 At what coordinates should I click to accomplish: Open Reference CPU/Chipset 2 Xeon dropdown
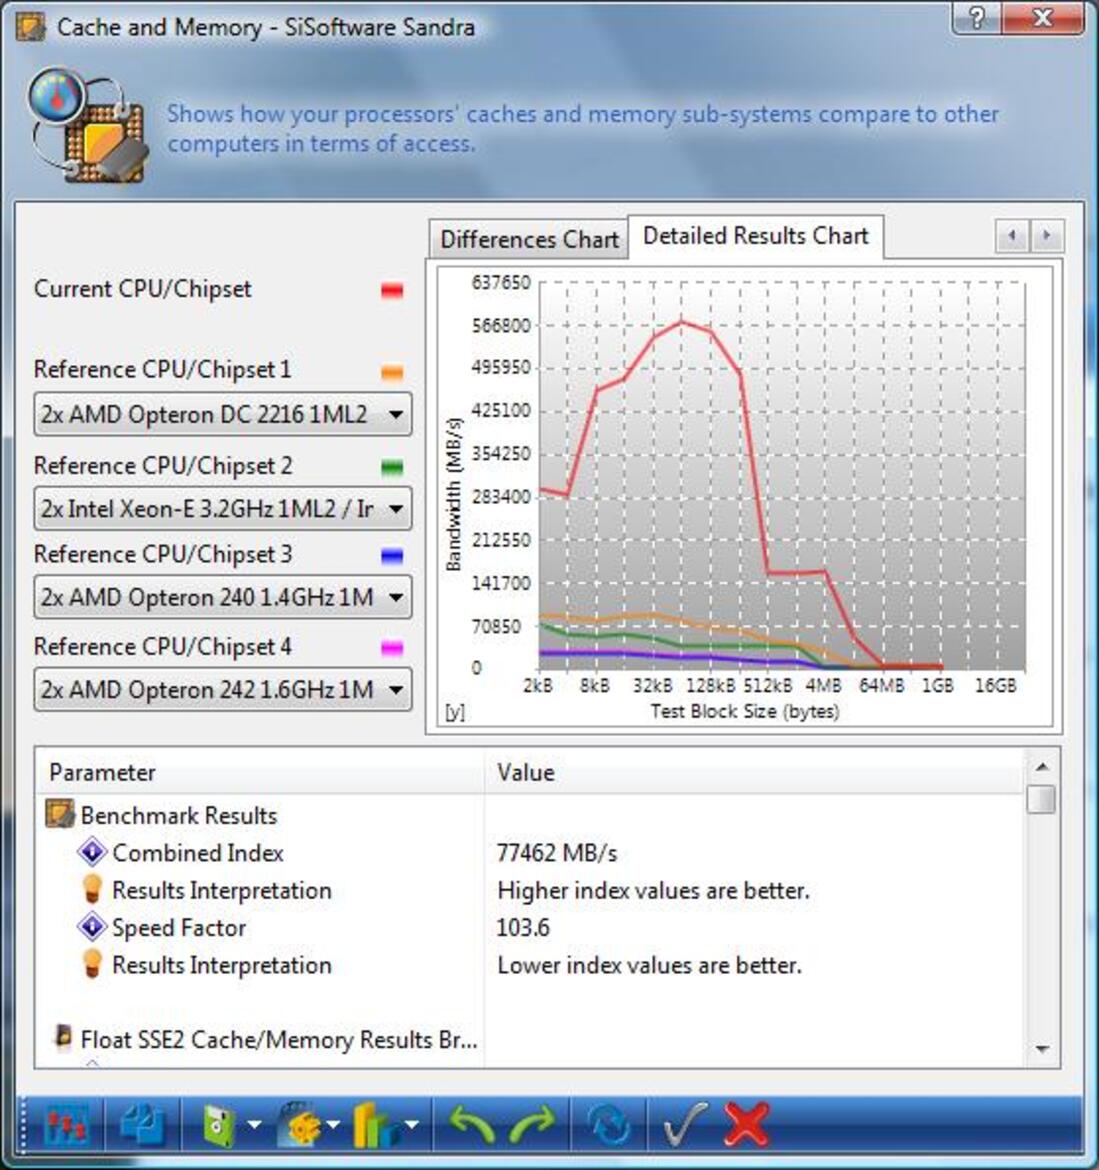pos(222,509)
